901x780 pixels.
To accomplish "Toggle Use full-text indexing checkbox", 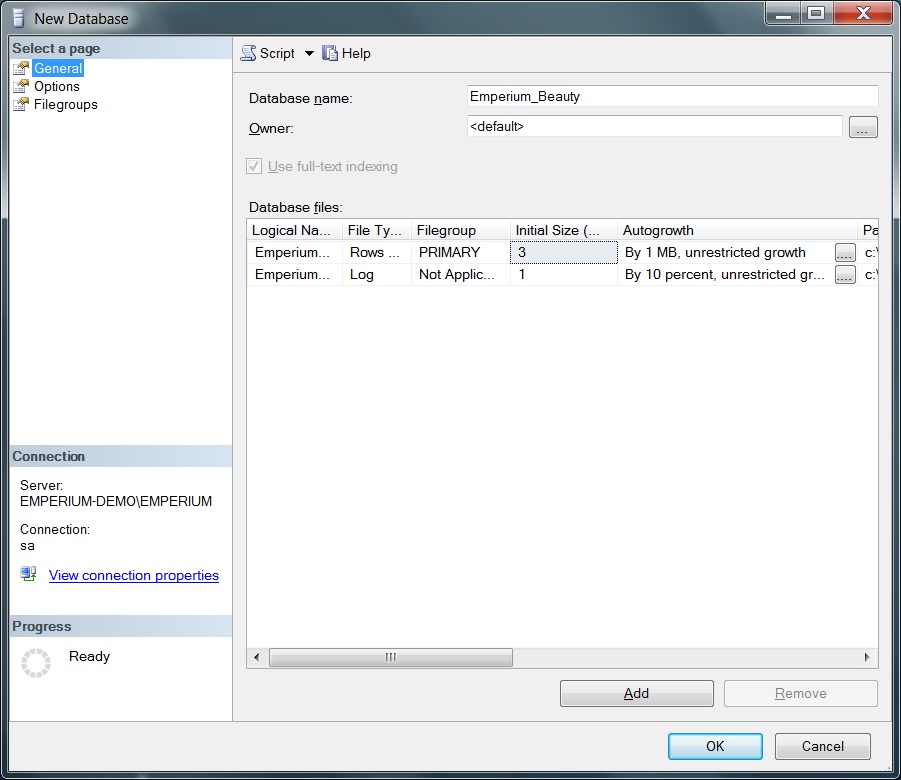I will [254, 167].
